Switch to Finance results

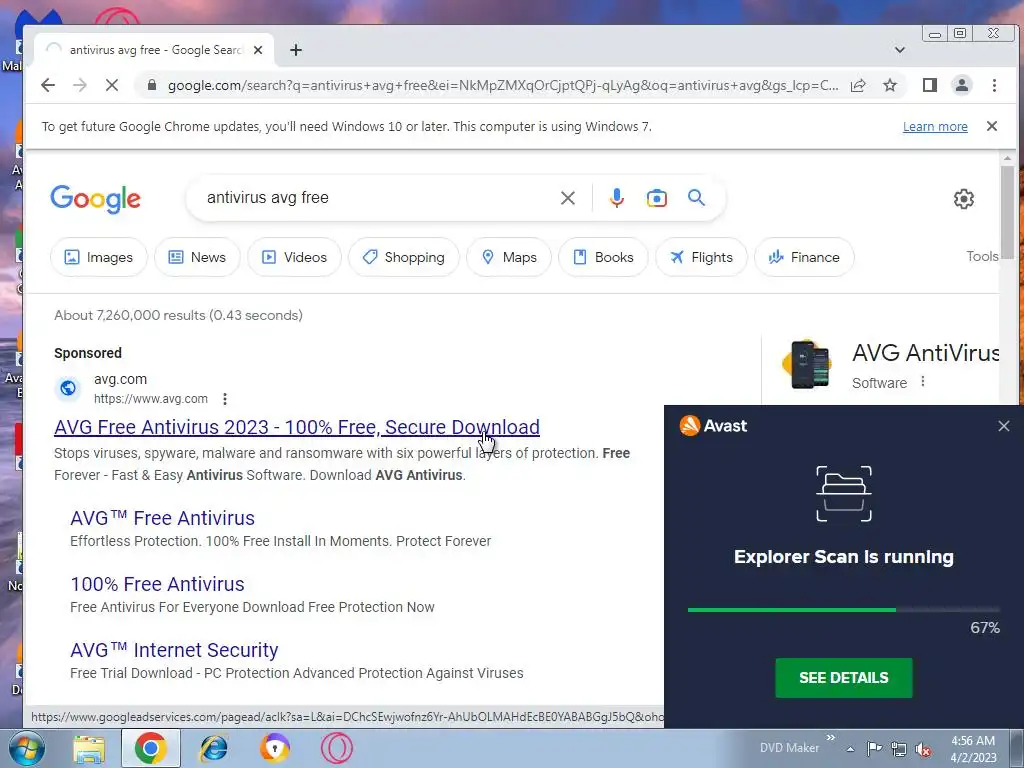point(804,257)
